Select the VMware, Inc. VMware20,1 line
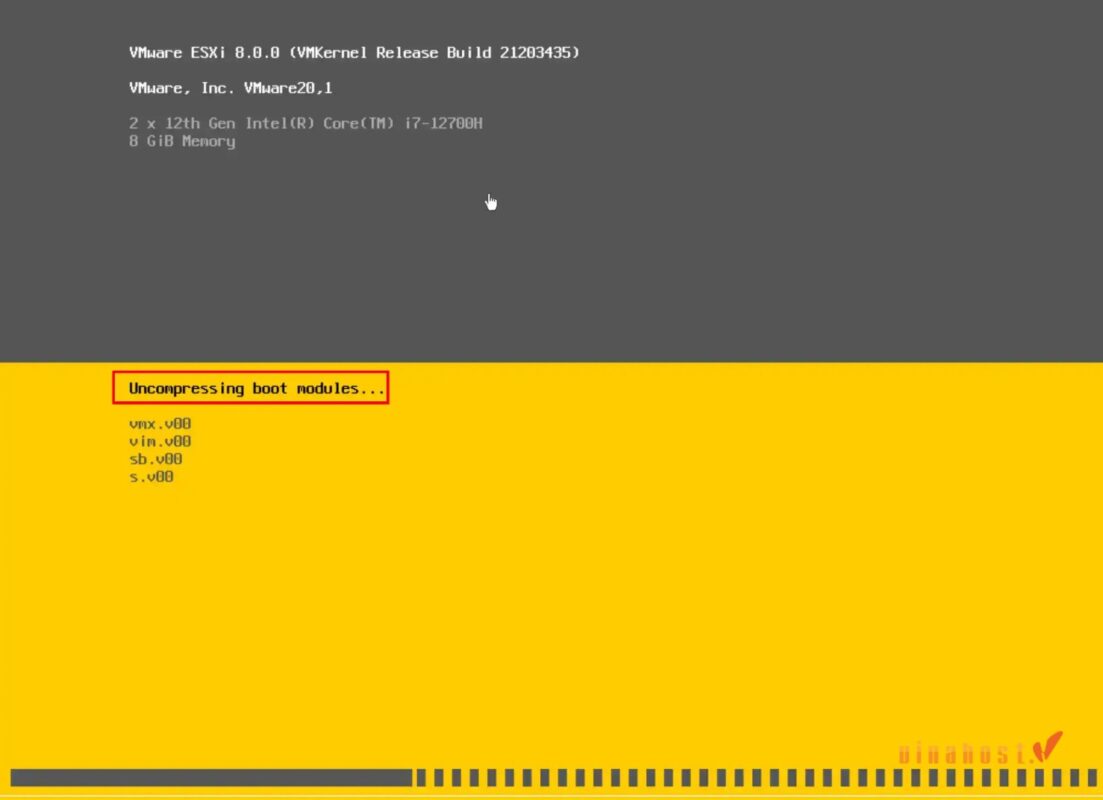This screenshot has width=1103, height=800. point(231,88)
